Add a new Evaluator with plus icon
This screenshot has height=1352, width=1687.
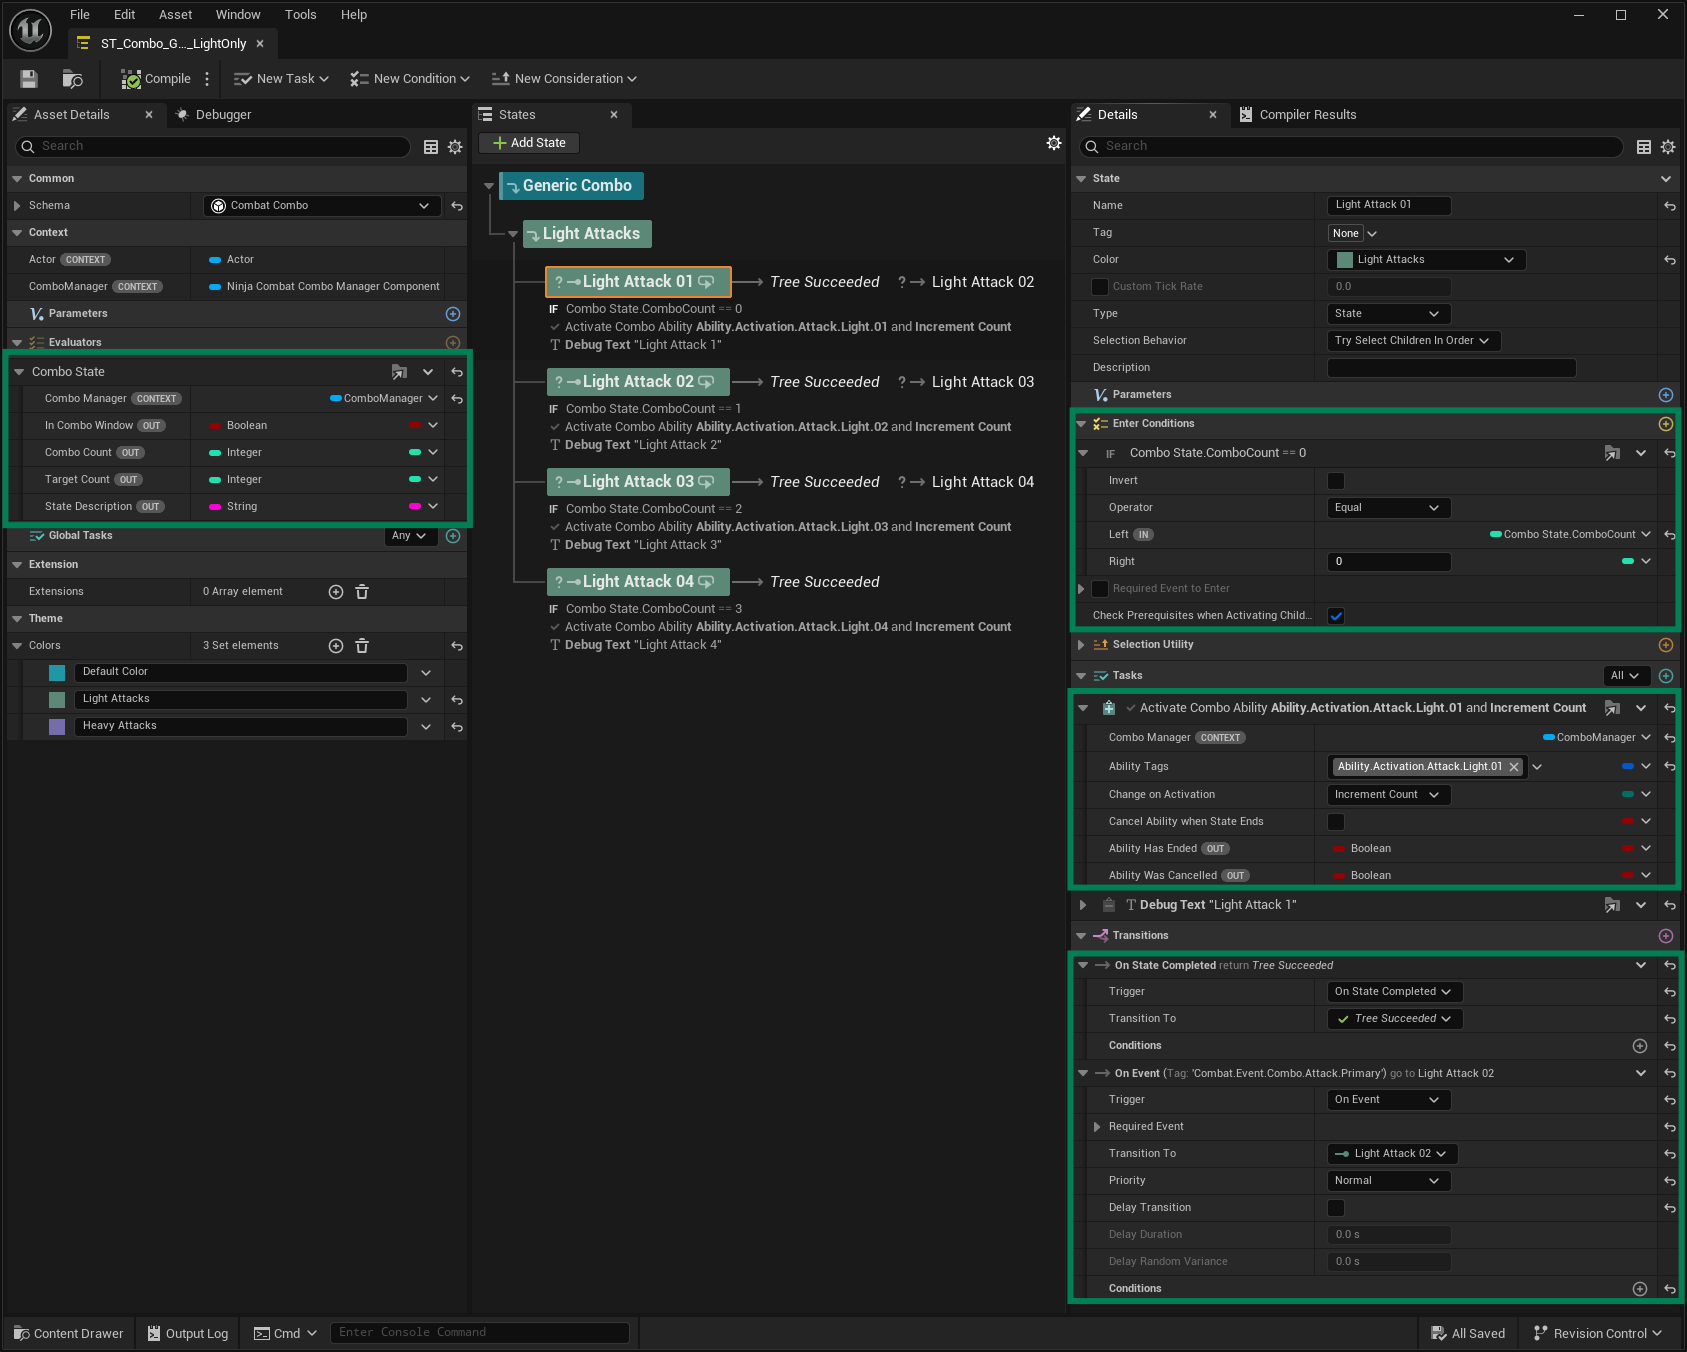(453, 342)
